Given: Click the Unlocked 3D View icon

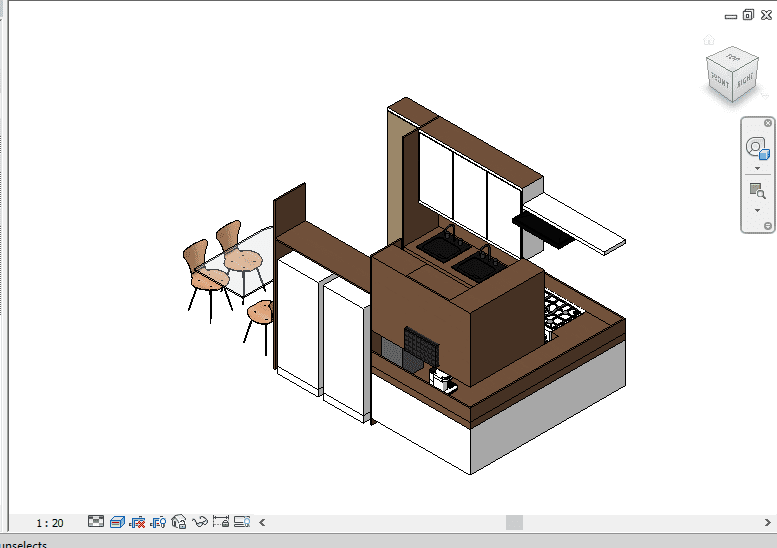Looking at the screenshot, I should click(180, 522).
